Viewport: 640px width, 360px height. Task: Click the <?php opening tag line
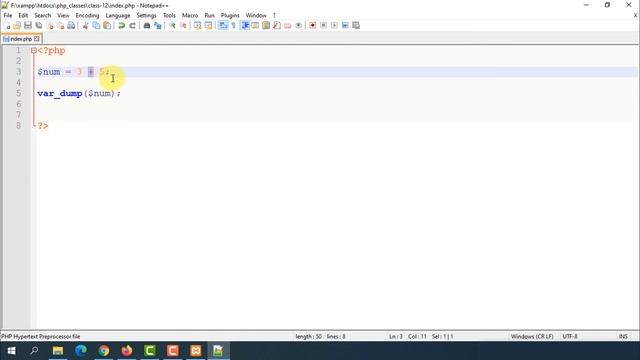(51, 51)
